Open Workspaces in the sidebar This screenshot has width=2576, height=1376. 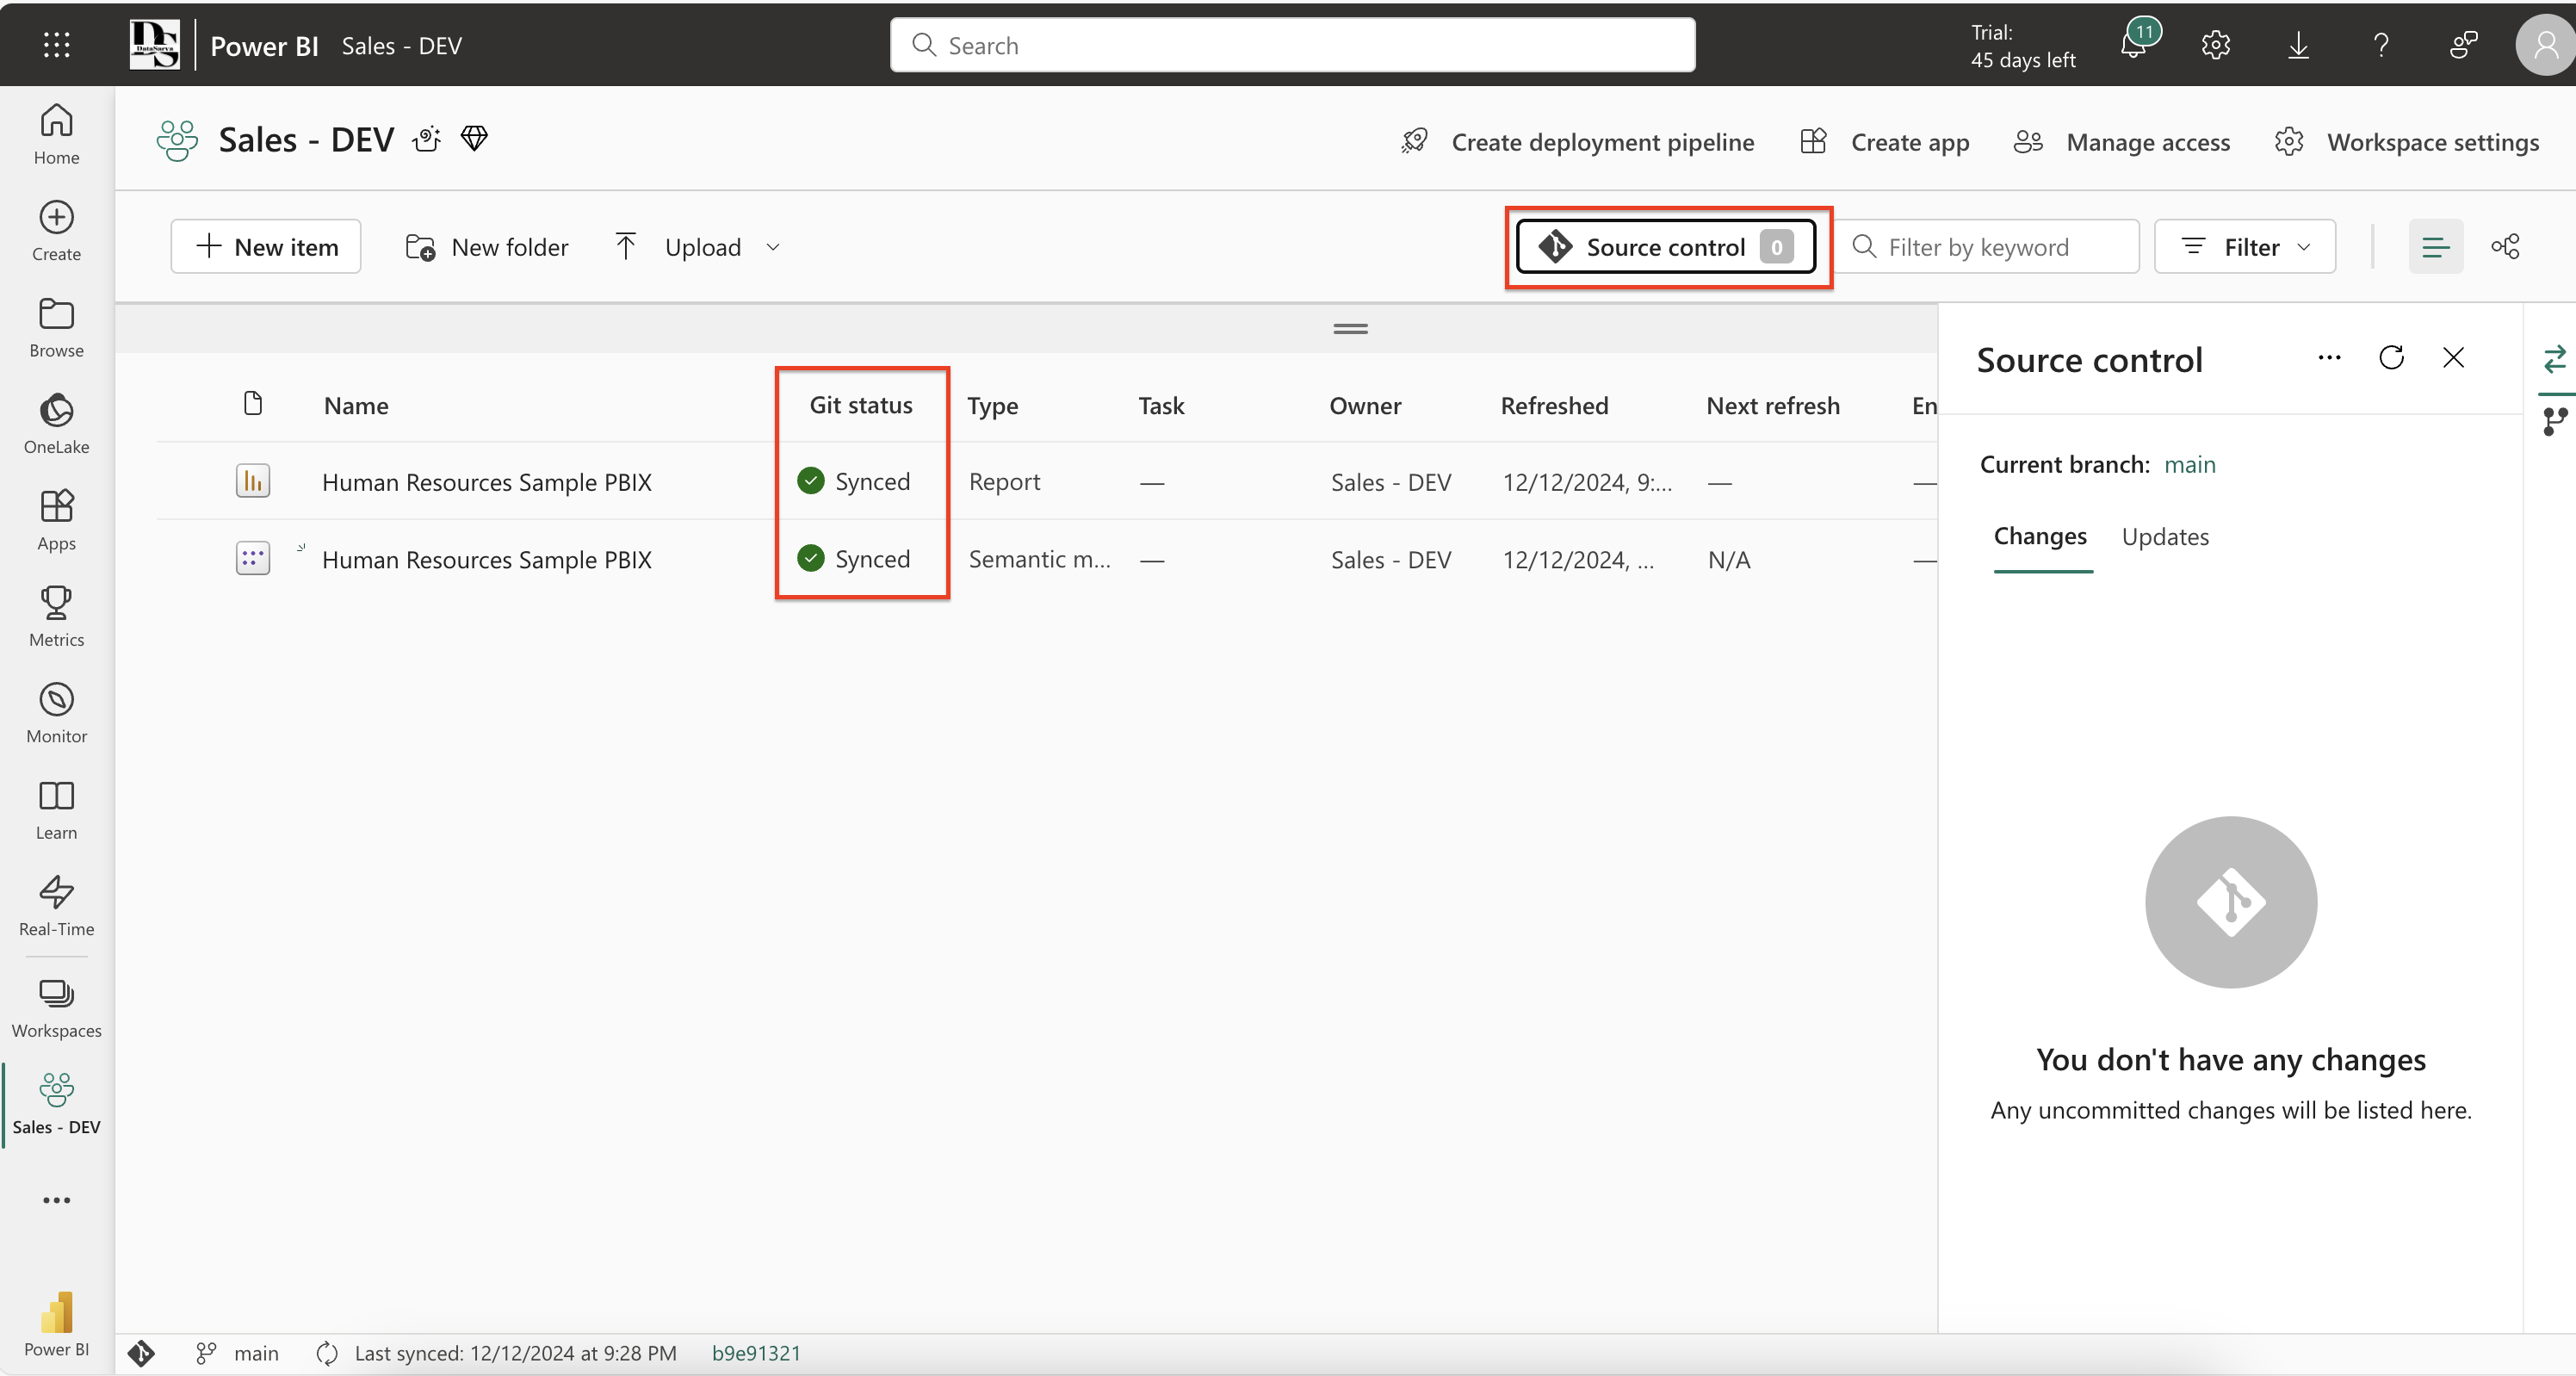point(56,1007)
